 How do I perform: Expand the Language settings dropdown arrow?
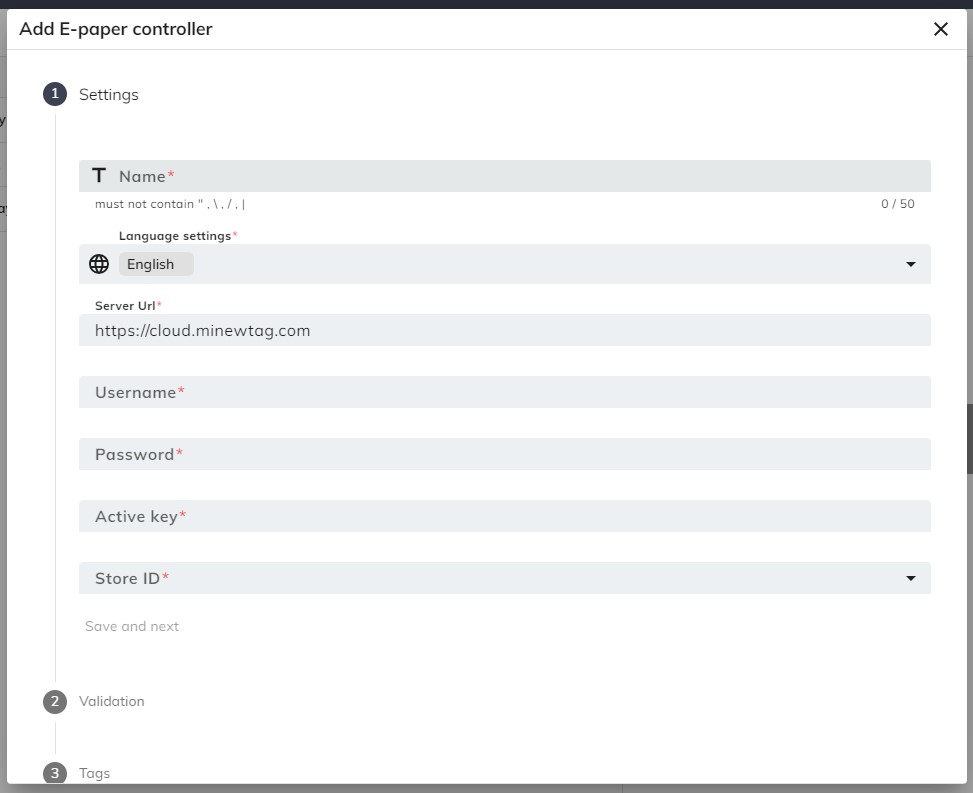tap(910, 264)
